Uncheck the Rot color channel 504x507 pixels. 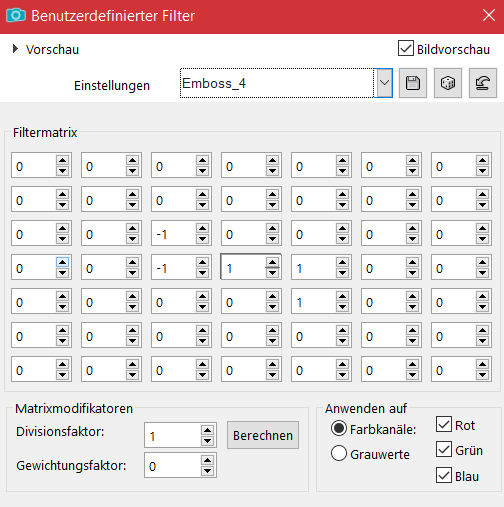tap(444, 424)
